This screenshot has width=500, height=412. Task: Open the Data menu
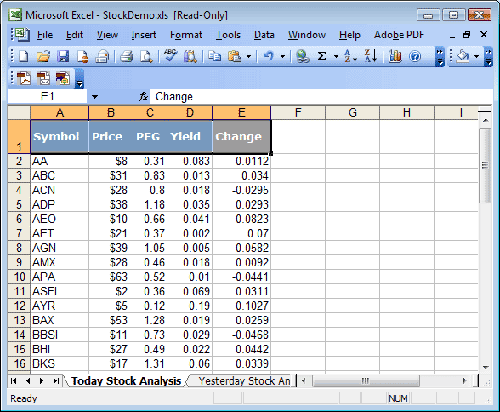(x=264, y=35)
